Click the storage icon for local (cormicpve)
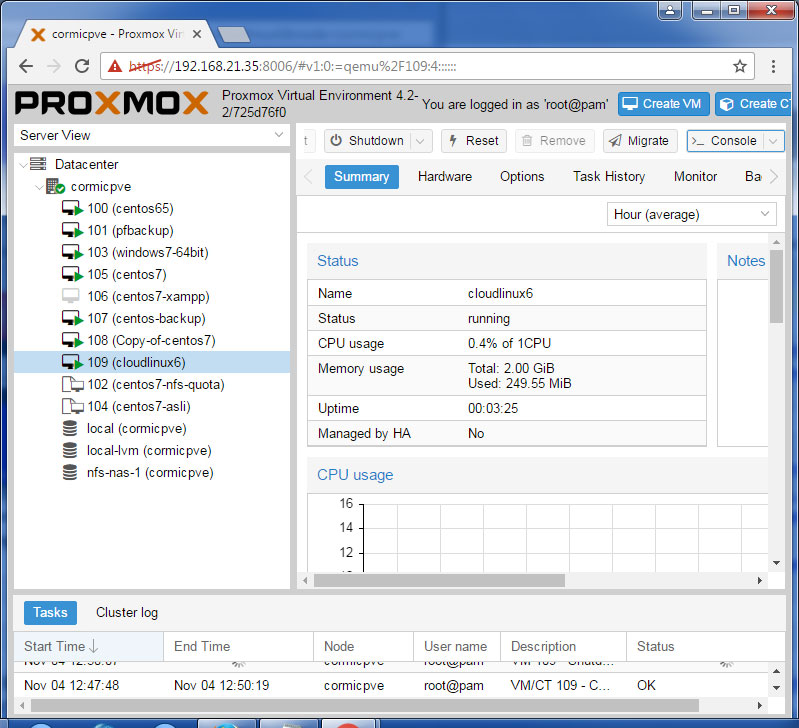 coord(70,428)
